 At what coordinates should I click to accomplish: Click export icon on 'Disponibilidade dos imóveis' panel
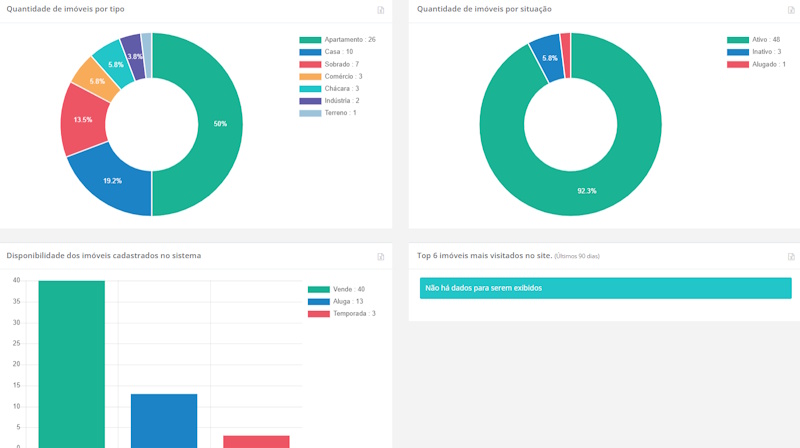[x=381, y=257]
